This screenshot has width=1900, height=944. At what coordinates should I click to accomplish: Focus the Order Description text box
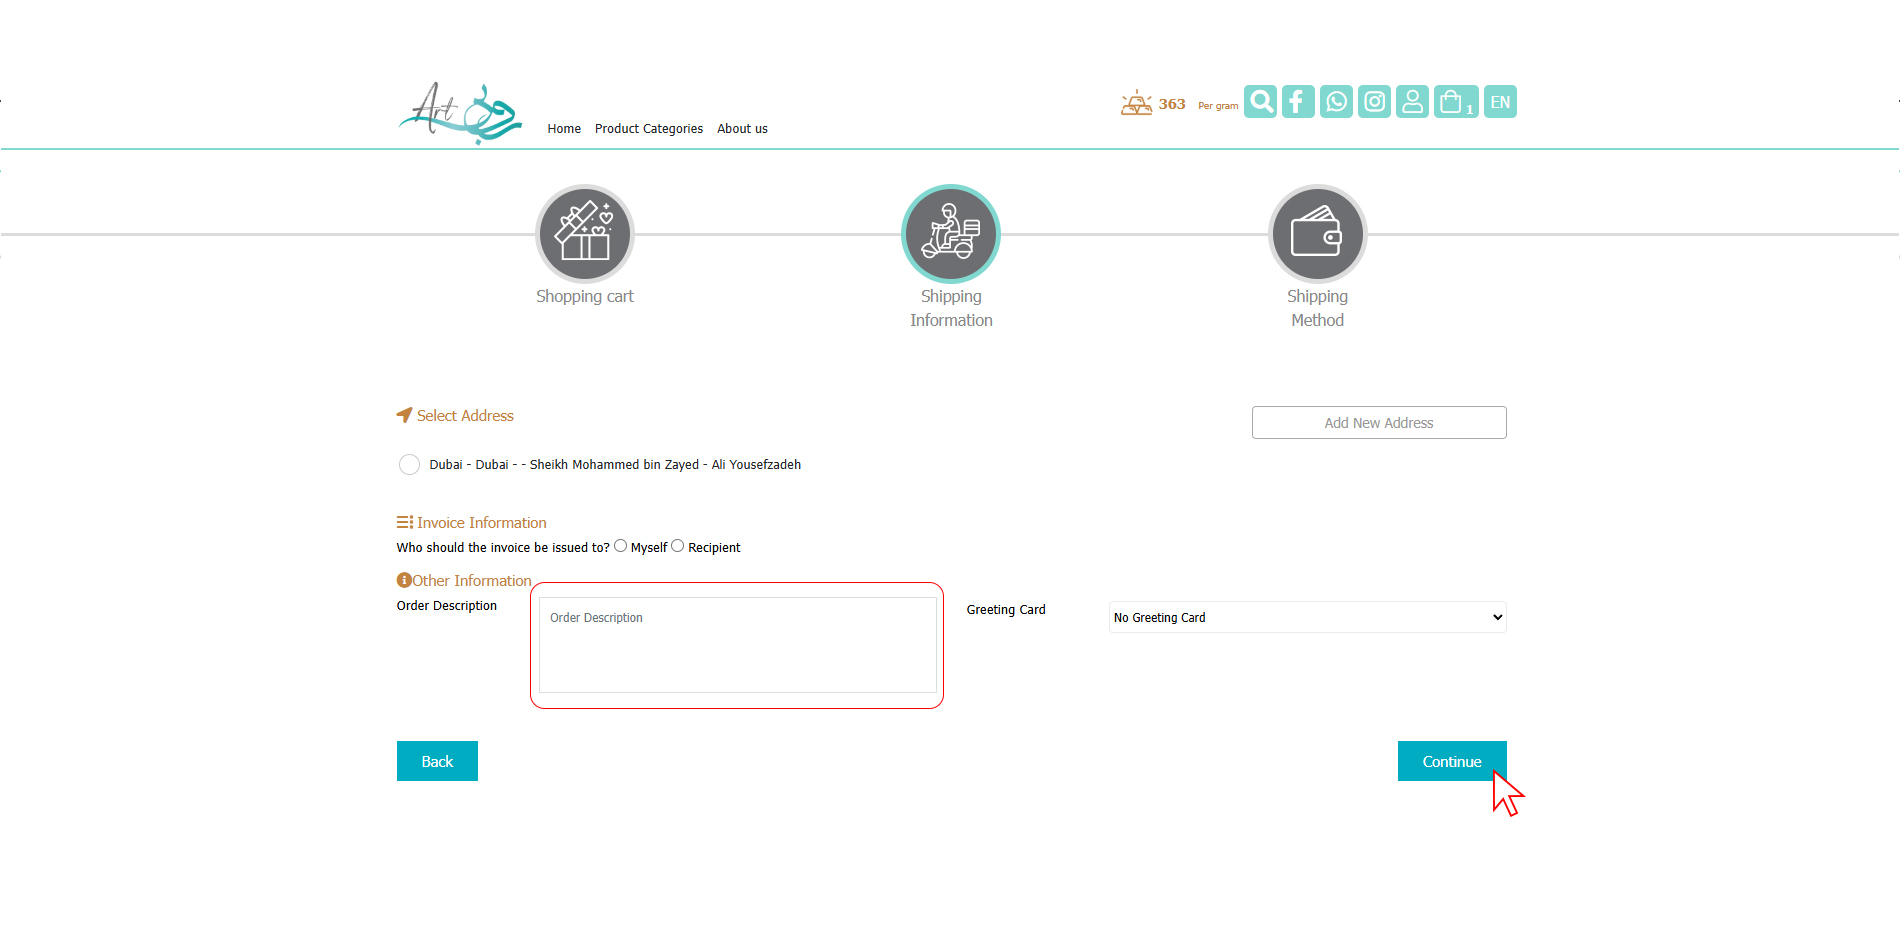tap(737, 645)
